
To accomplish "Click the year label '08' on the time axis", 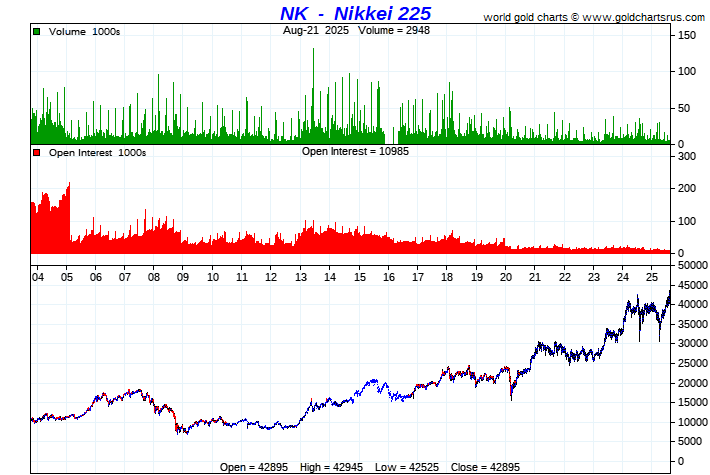I will (154, 277).
